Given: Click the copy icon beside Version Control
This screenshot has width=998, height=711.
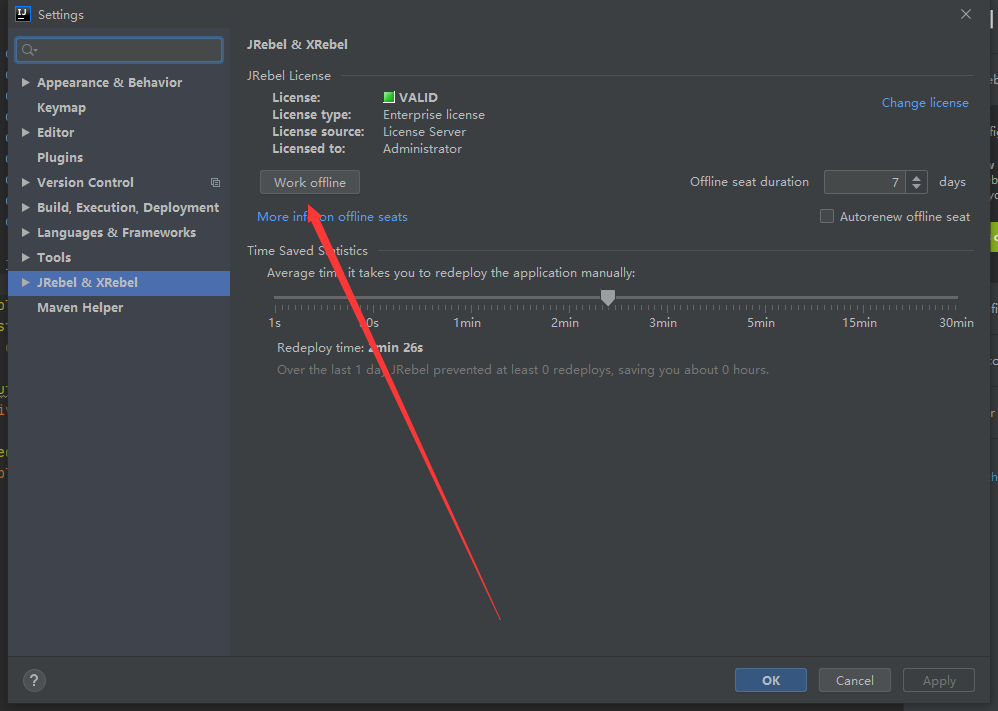Looking at the screenshot, I should pos(216,183).
